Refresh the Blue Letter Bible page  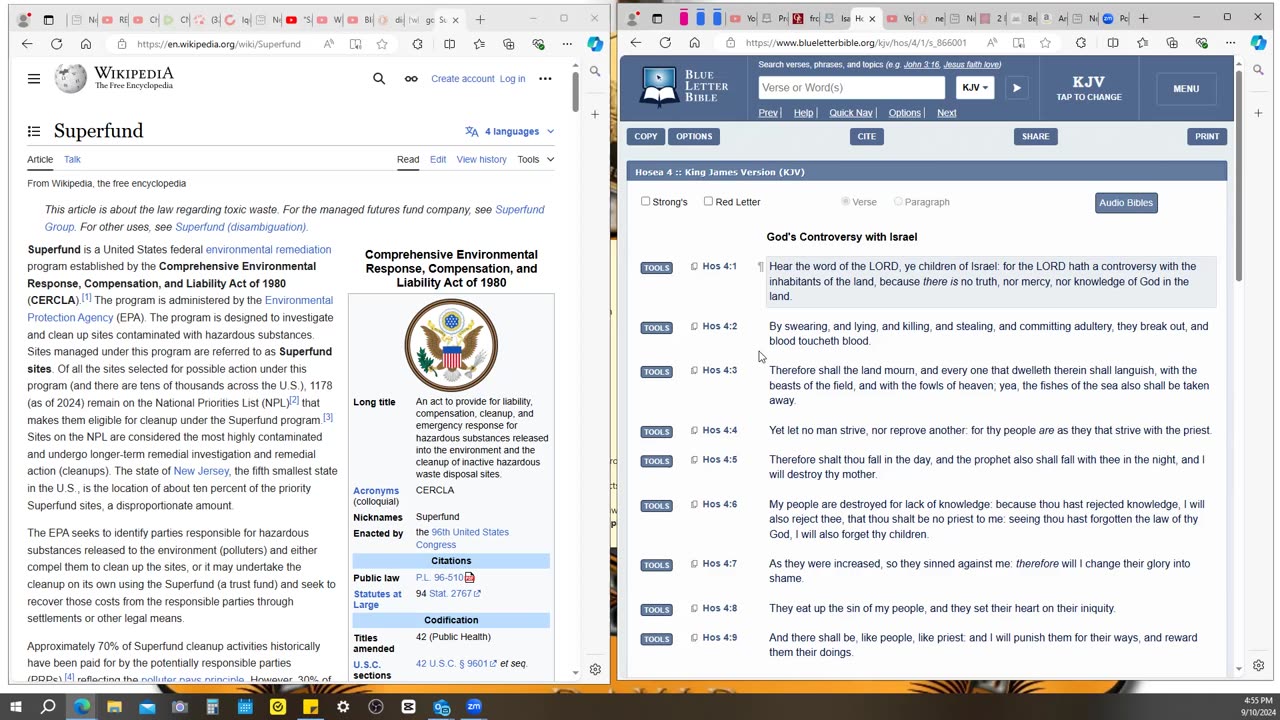pos(665,43)
